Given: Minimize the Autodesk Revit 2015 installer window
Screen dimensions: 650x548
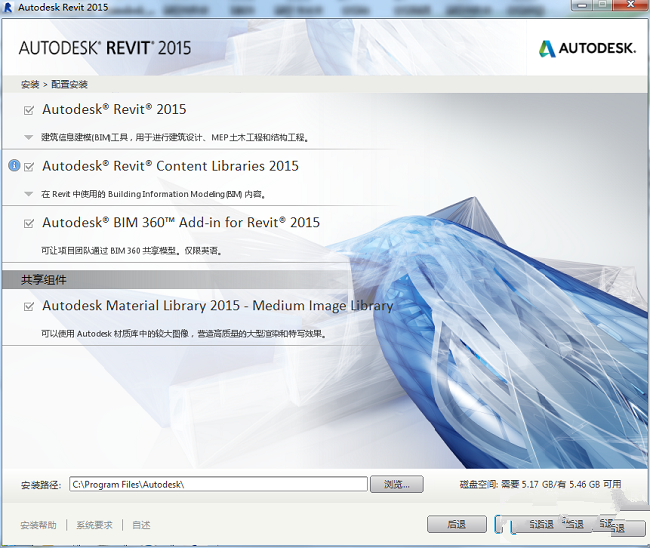Looking at the screenshot, I should pos(583,5).
